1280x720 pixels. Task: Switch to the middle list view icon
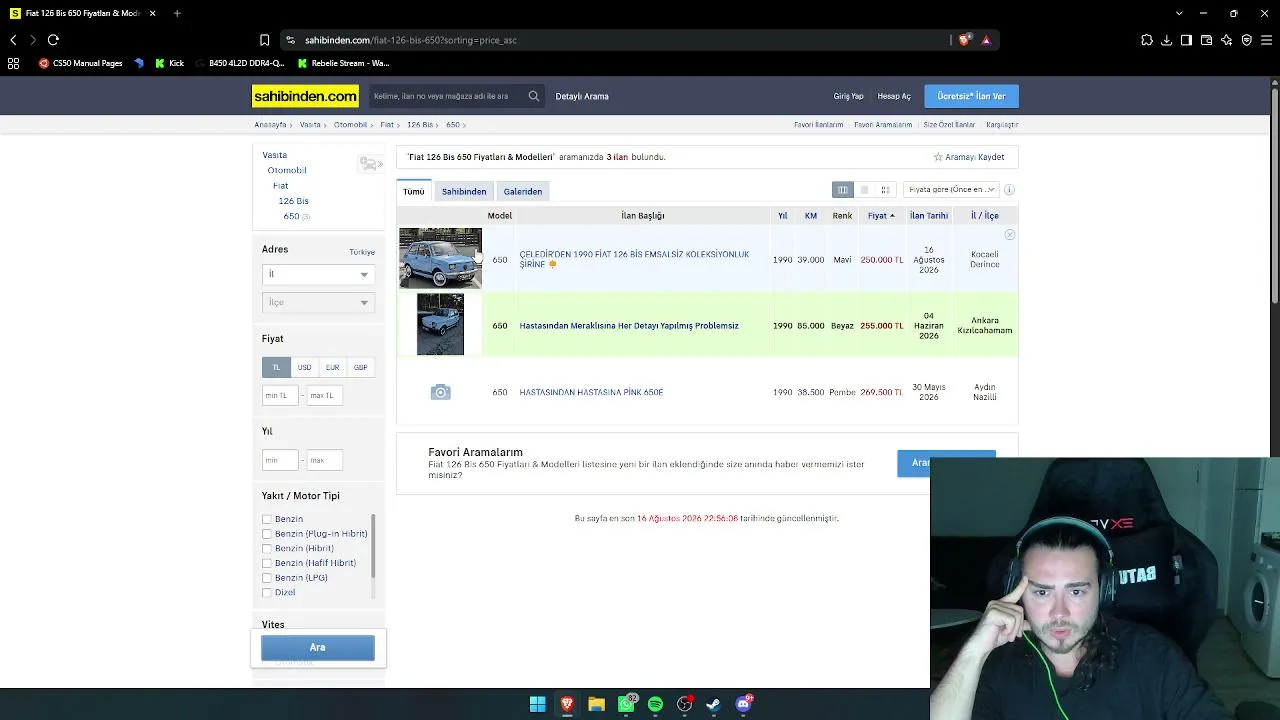pos(864,190)
